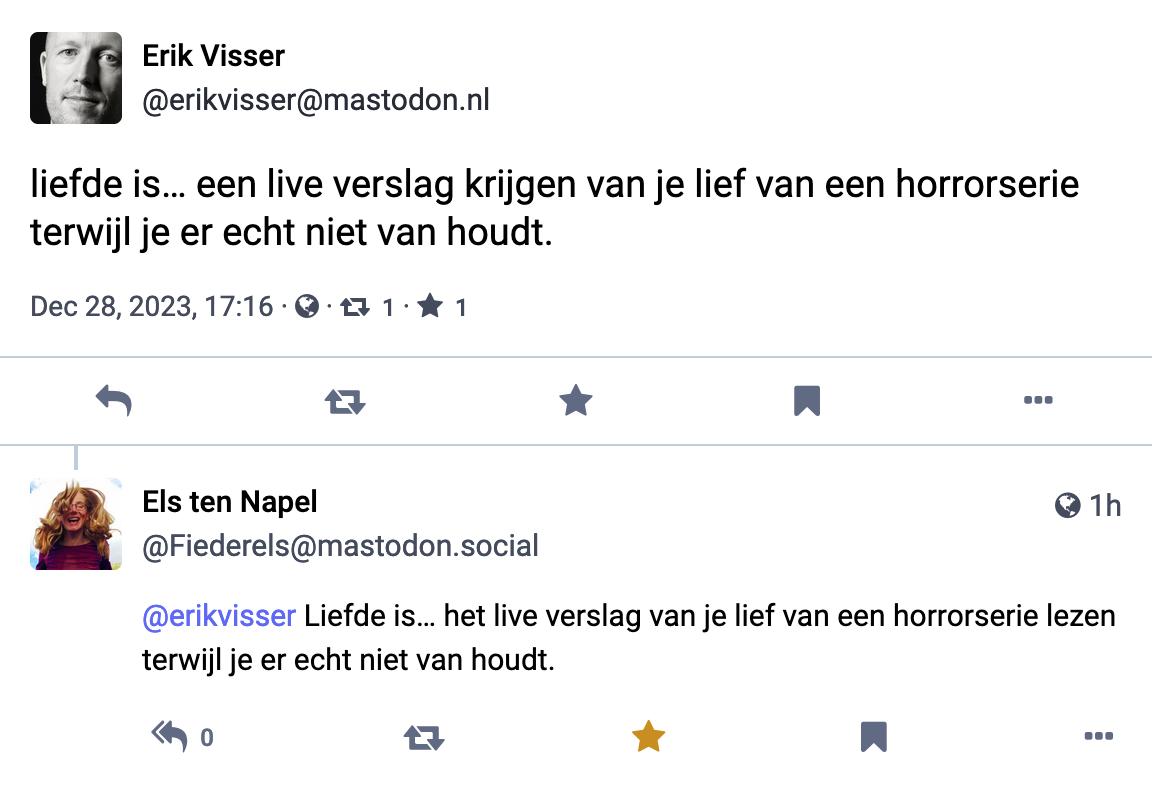Unfavourite Els ten Napel's gold-starred reply
This screenshot has width=1152, height=790.
tap(648, 737)
